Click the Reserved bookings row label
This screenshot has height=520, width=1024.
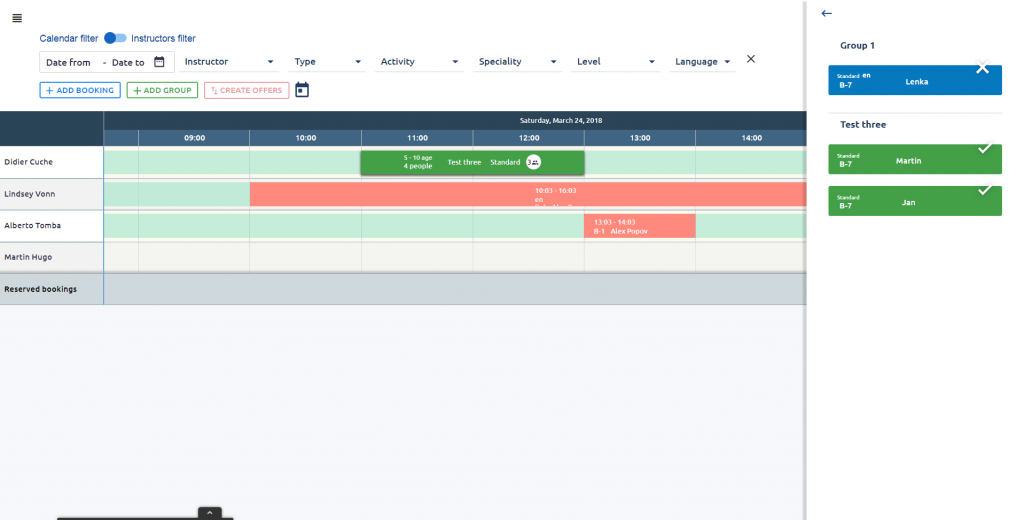pyautogui.click(x=40, y=289)
